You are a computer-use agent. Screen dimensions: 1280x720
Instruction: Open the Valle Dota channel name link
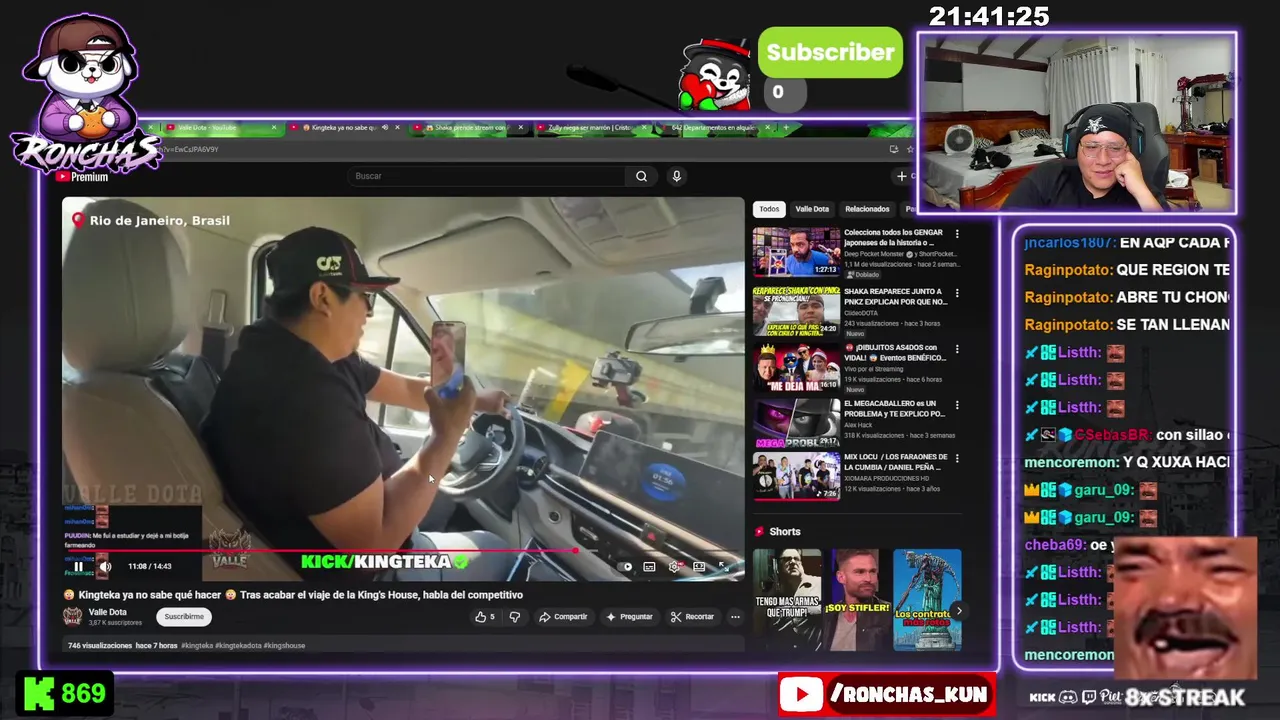[107, 612]
